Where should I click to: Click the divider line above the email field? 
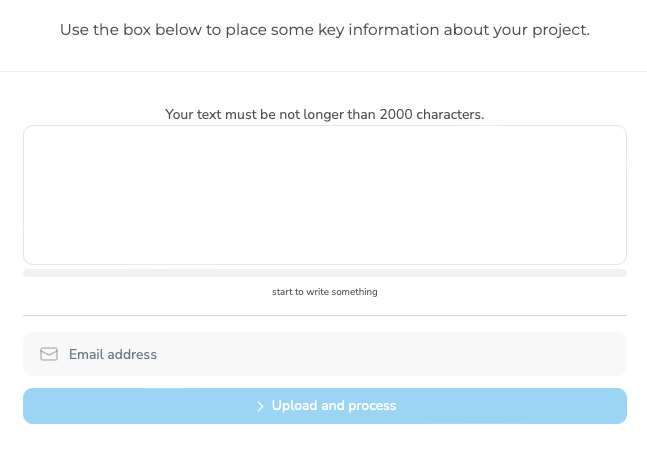(325, 316)
